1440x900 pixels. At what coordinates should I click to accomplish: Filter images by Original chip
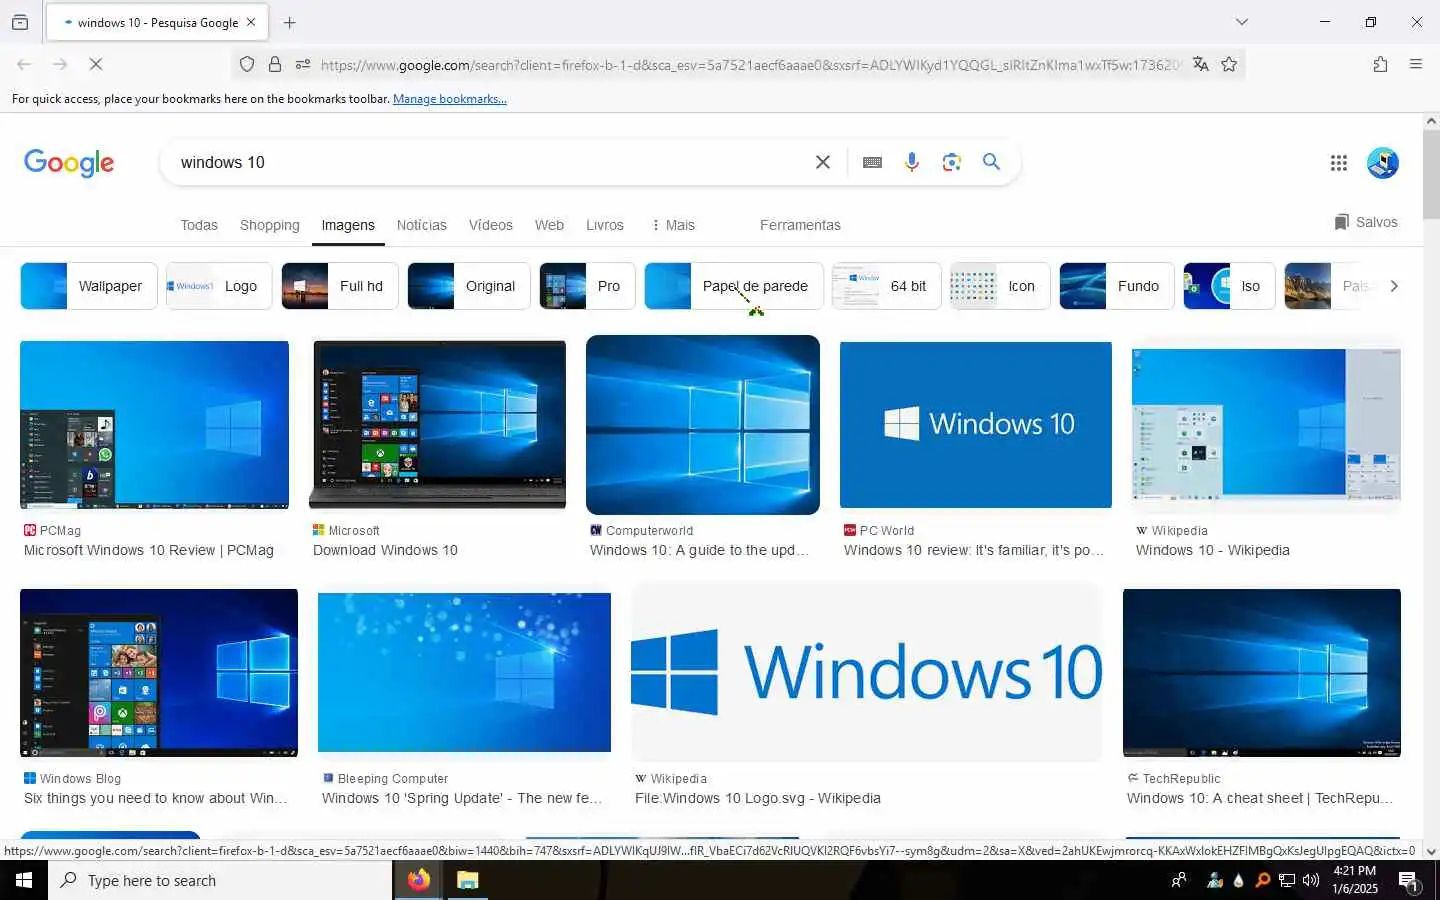click(x=469, y=286)
